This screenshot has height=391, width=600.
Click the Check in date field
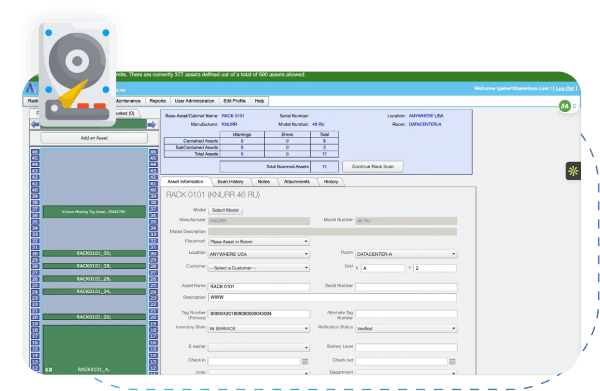click(254, 361)
